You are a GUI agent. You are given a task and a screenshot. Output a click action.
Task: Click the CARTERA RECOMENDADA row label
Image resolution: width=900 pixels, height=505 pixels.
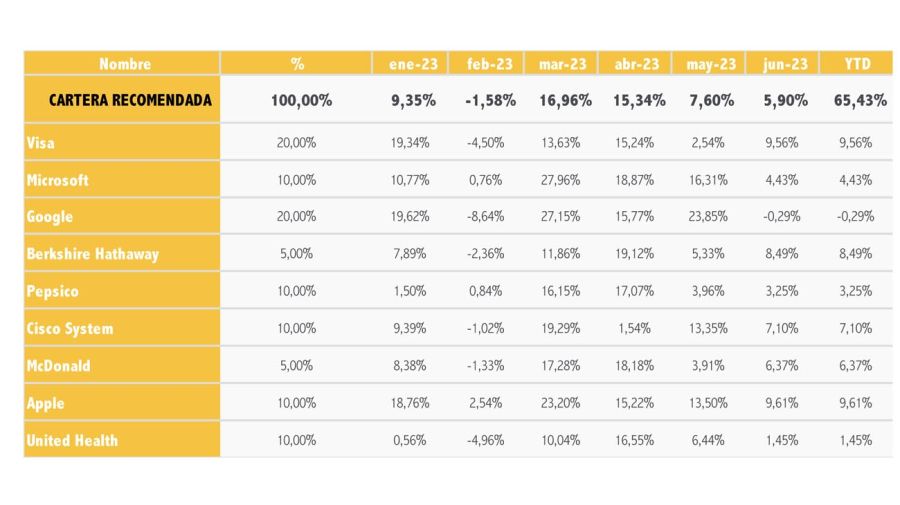pyautogui.click(x=130, y=100)
